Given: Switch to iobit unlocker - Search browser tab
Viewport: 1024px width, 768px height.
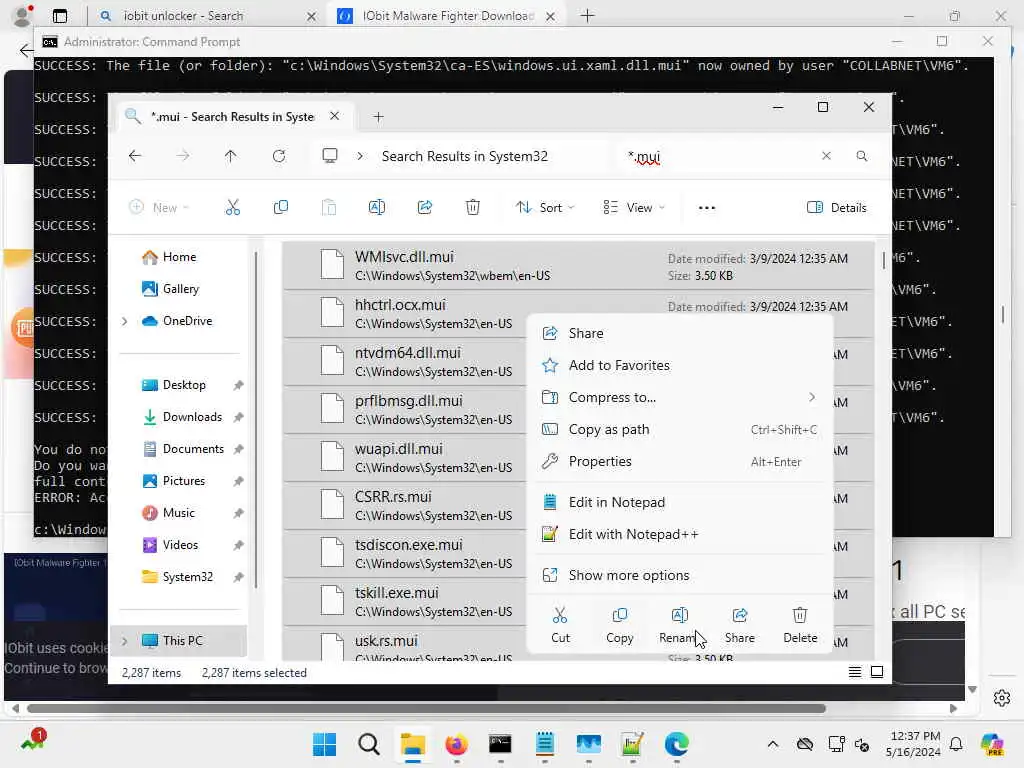Looking at the screenshot, I should pos(208,16).
